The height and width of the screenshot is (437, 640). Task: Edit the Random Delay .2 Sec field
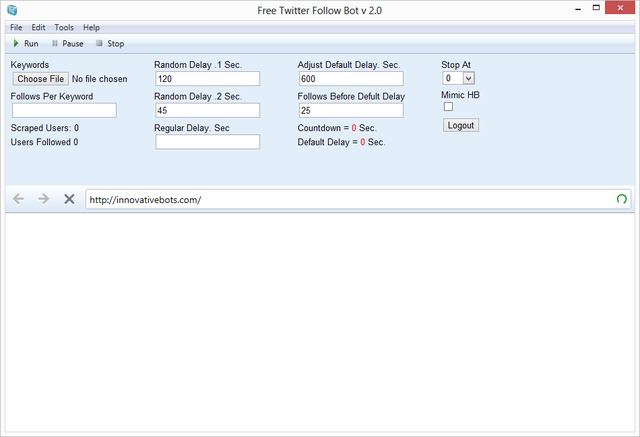207,110
